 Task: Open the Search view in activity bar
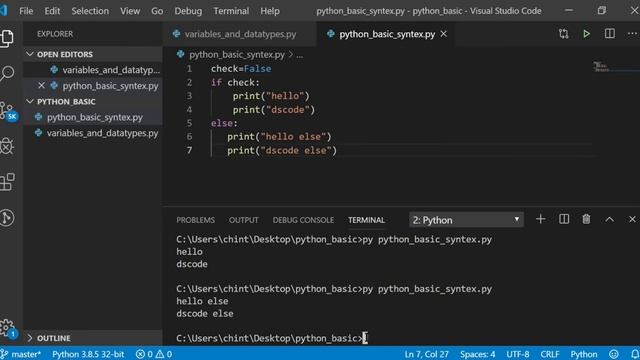tap(7, 73)
